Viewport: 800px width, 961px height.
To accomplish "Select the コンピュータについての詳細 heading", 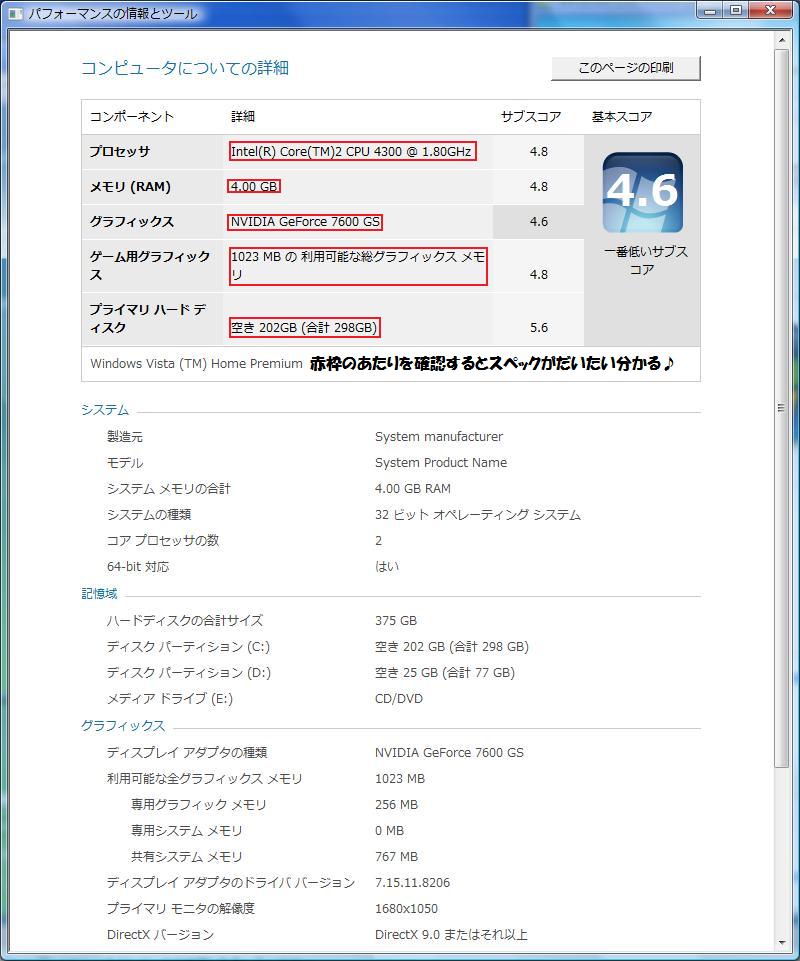I will [x=185, y=68].
